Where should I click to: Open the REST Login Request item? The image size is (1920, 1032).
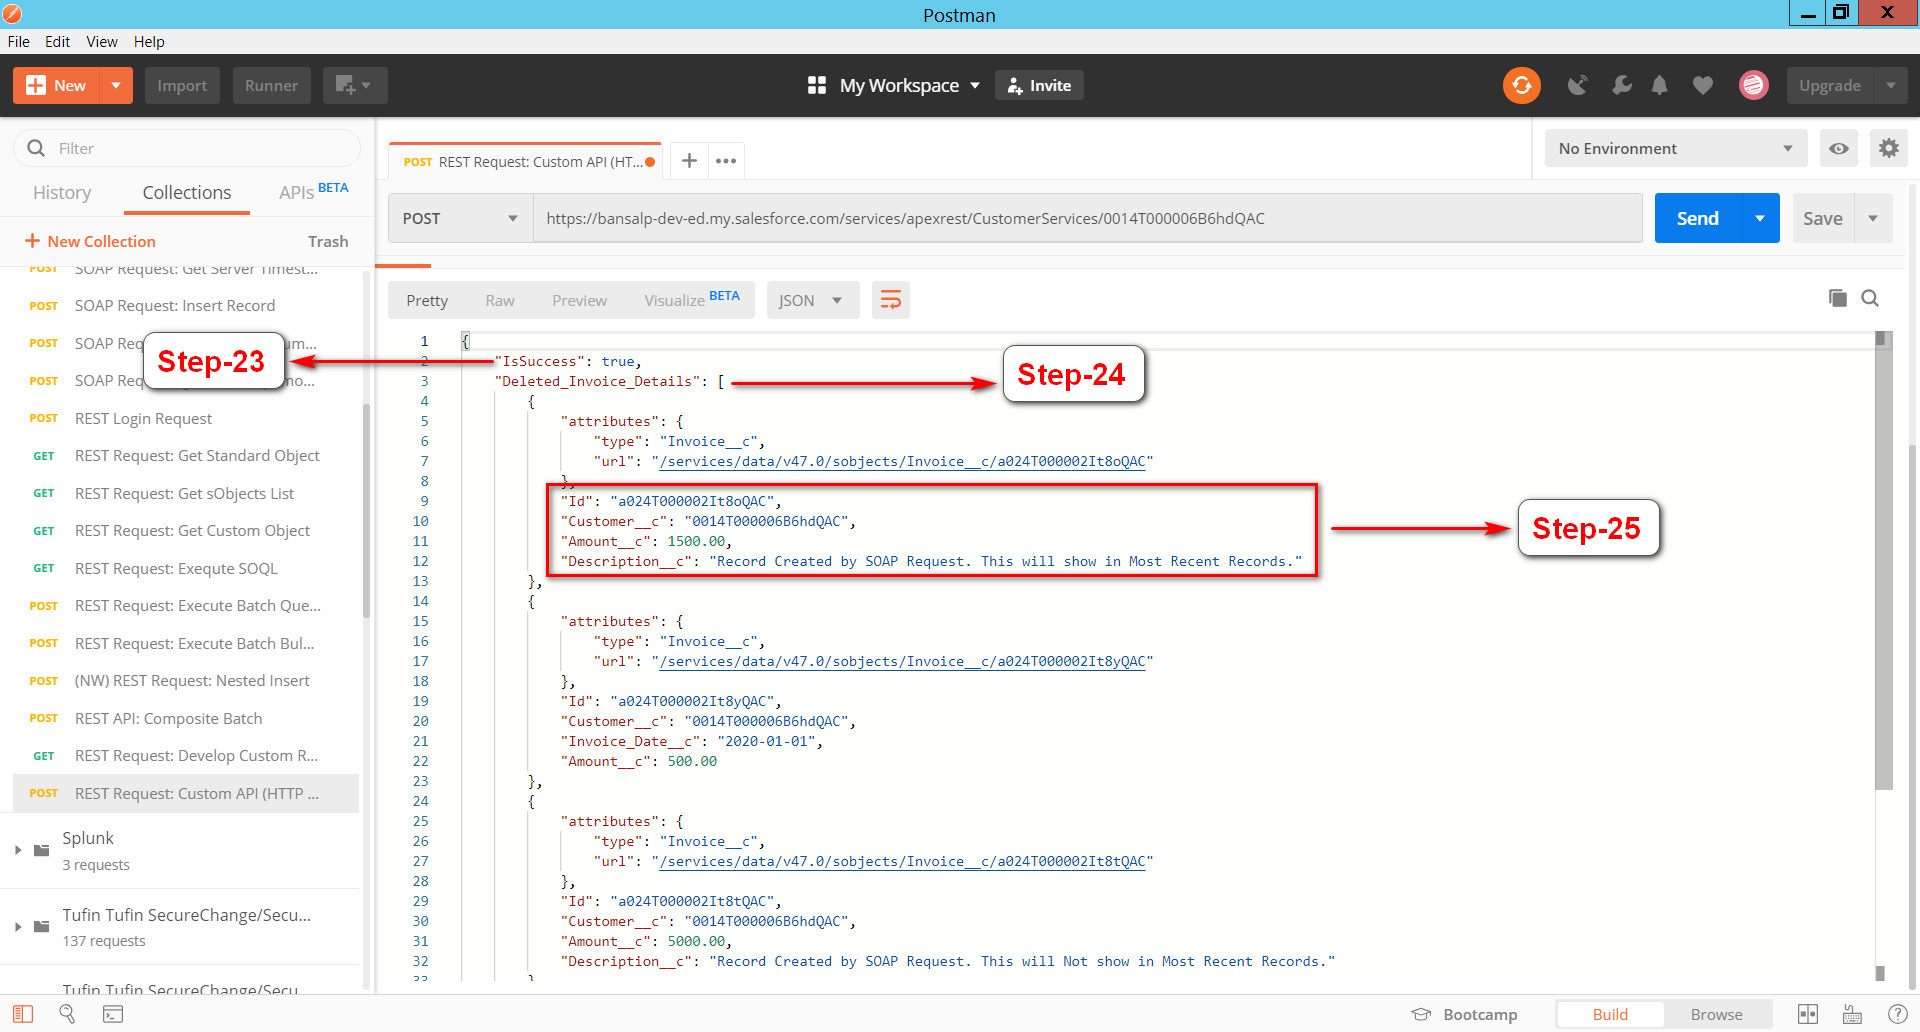pos(186,419)
